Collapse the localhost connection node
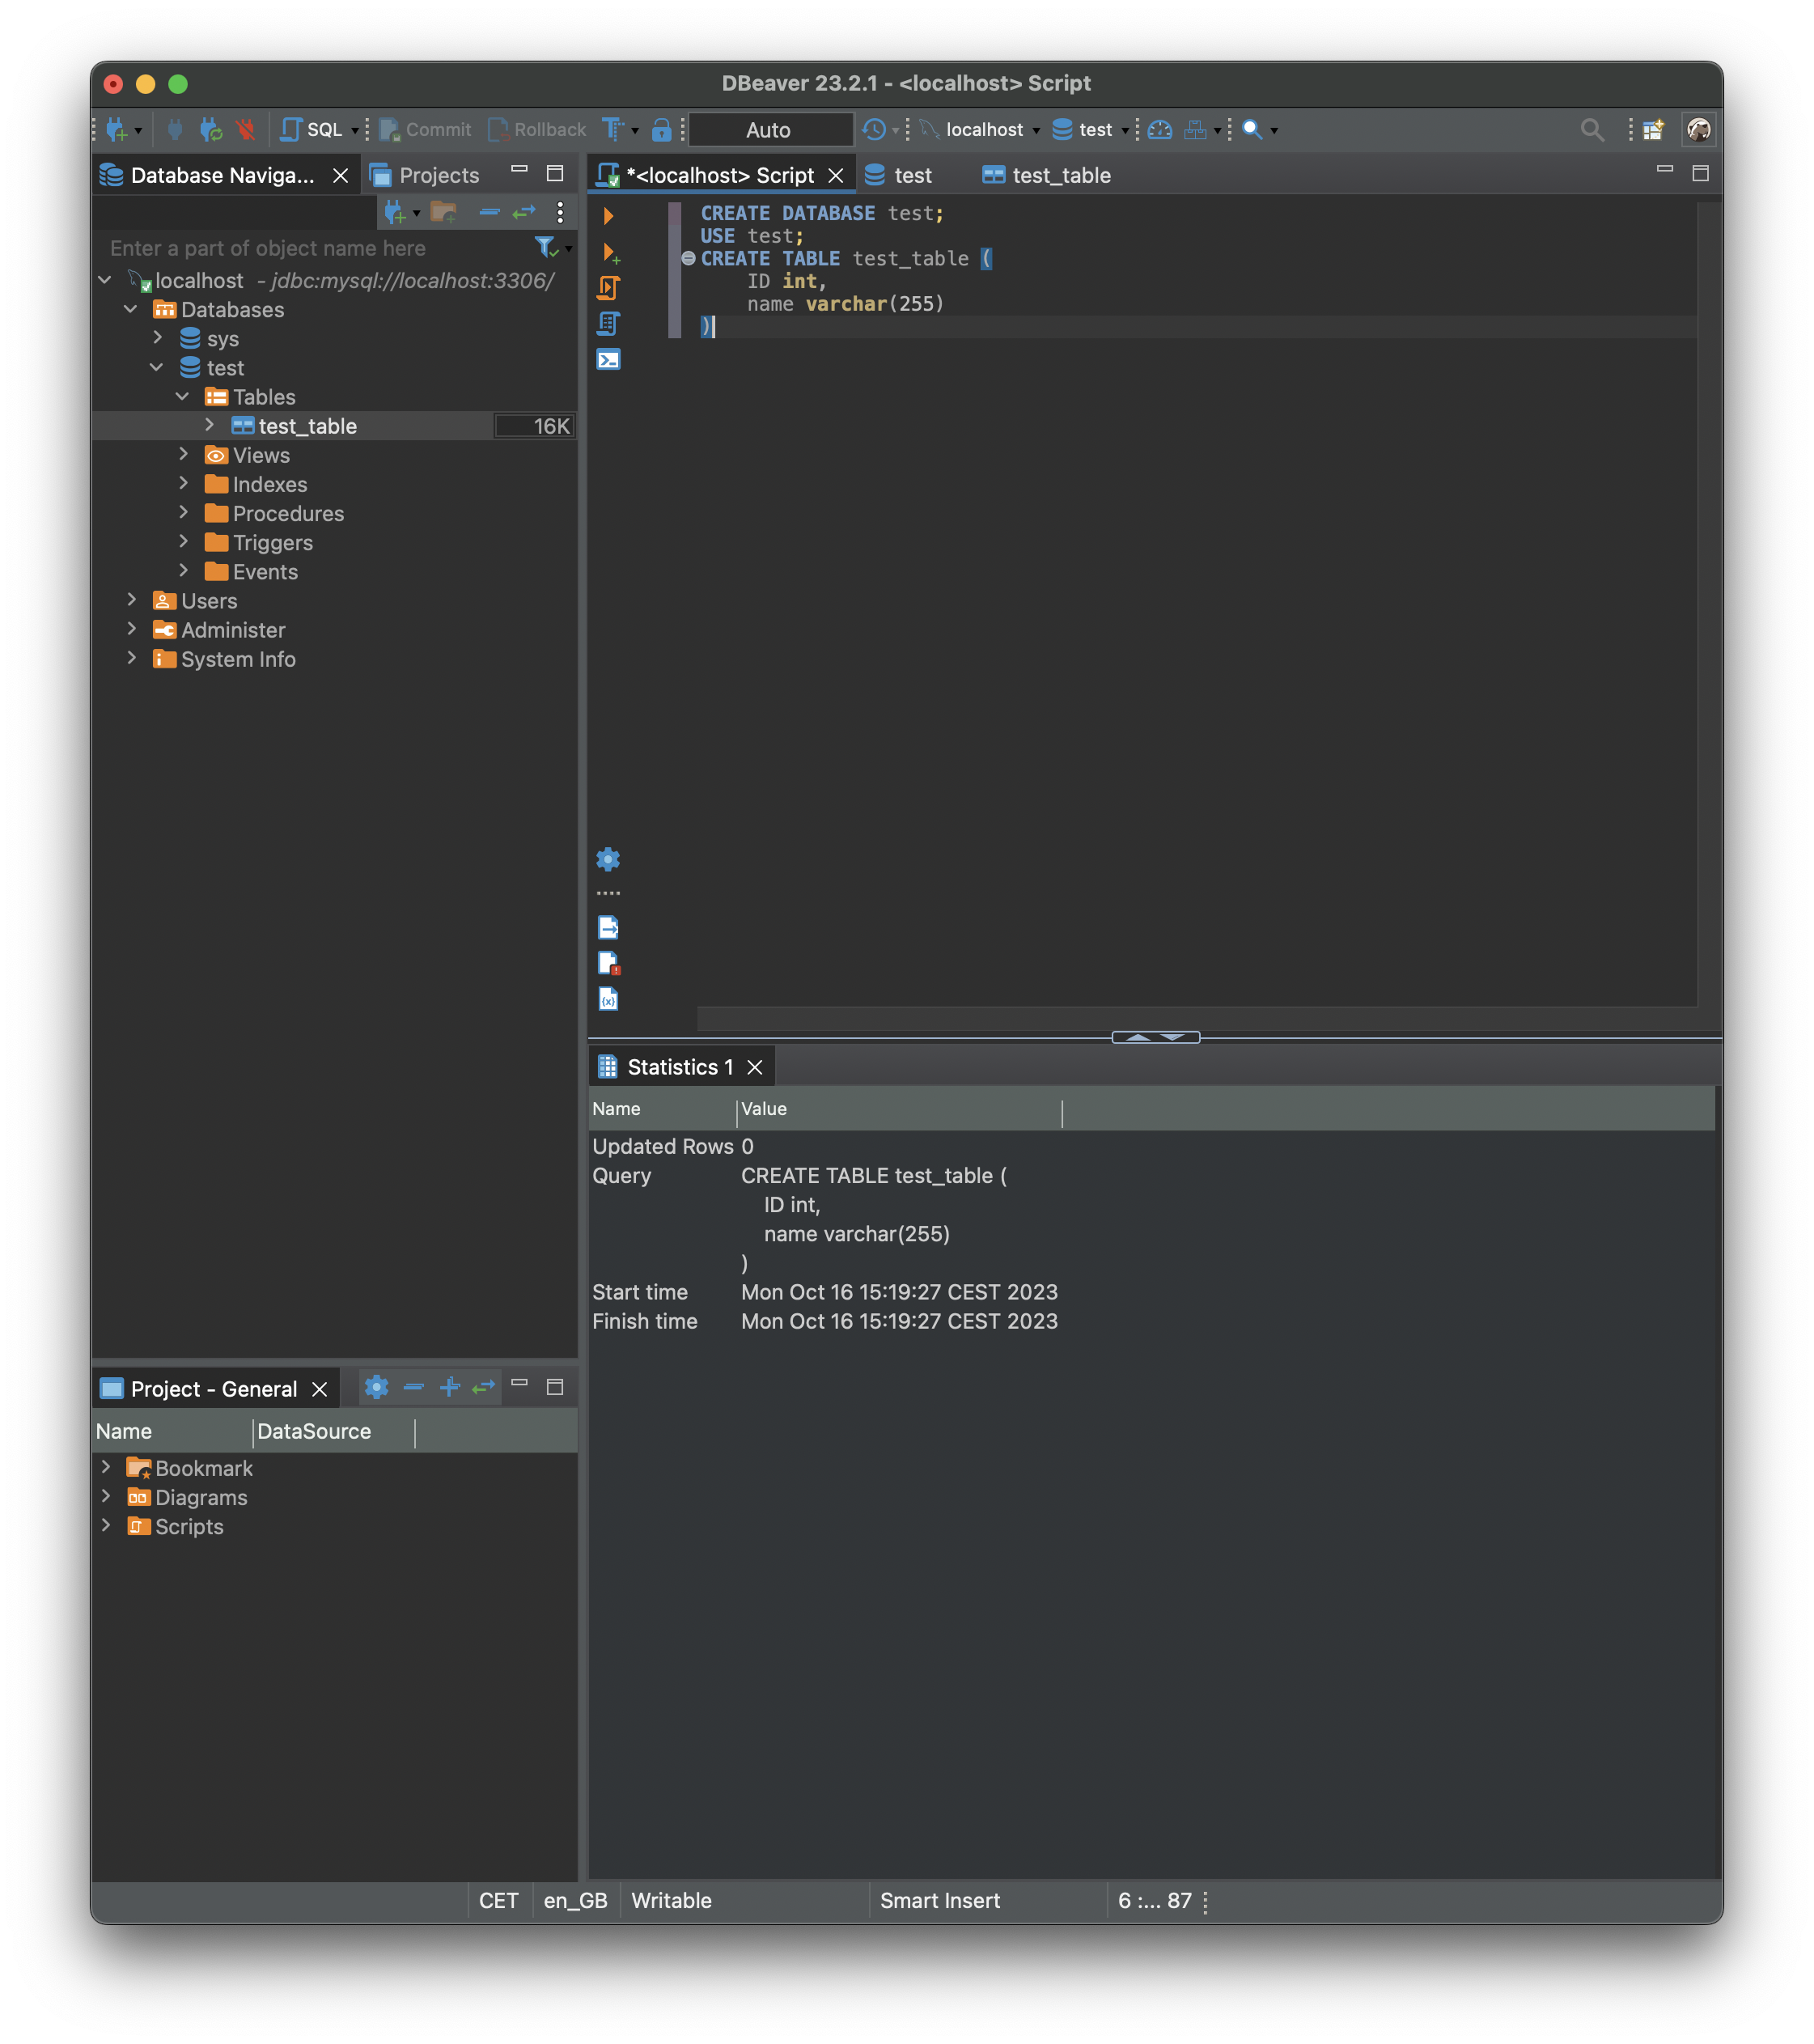Image resolution: width=1814 pixels, height=2044 pixels. [105, 281]
